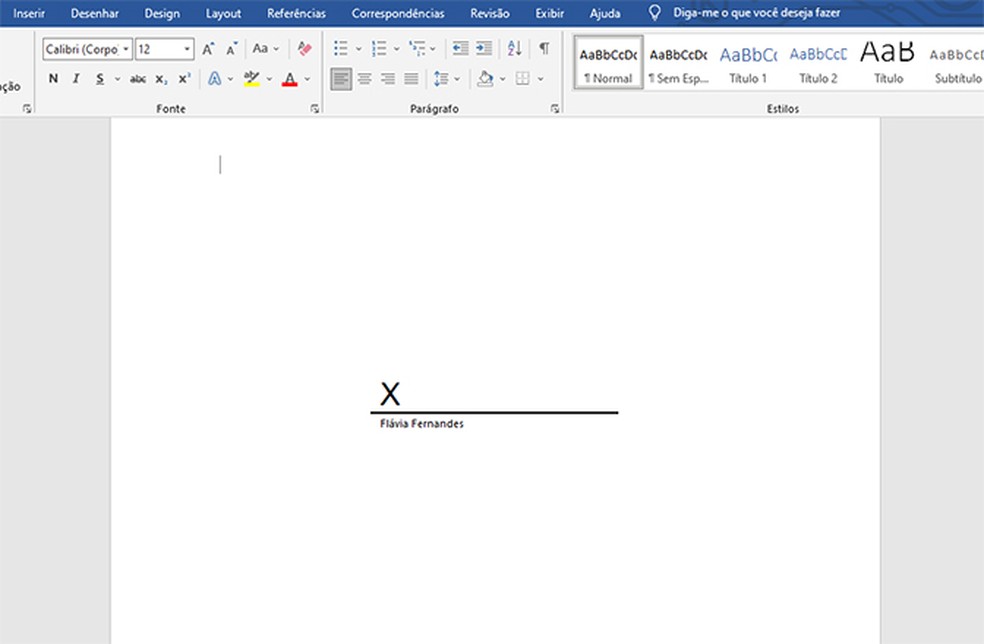Select the strikethrough icon

[137, 78]
